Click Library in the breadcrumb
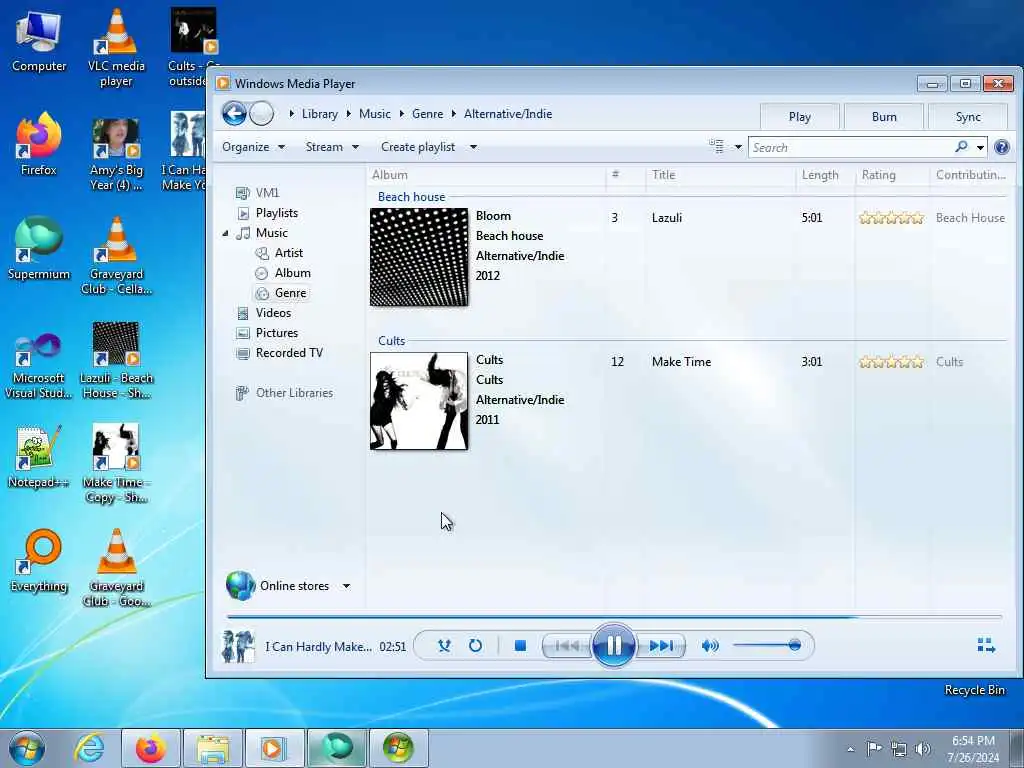 pos(319,114)
